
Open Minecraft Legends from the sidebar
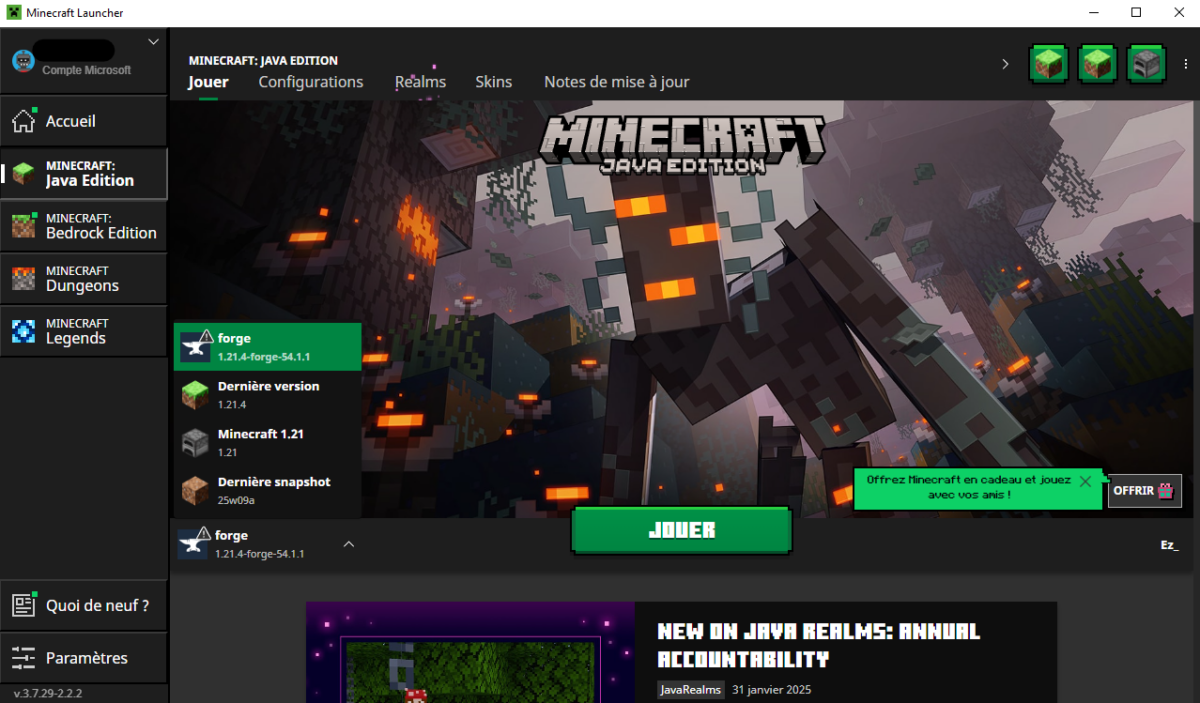click(84, 331)
